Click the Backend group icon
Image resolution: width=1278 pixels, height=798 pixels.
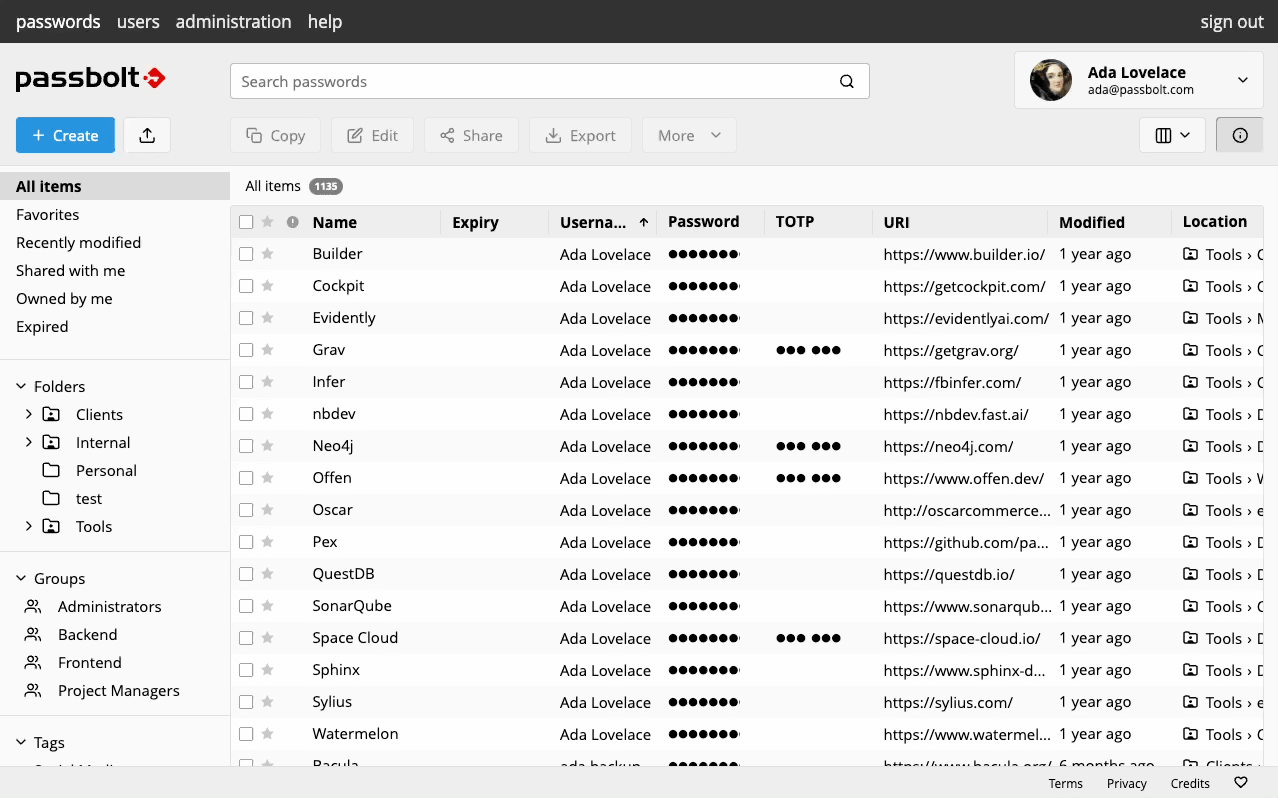33,634
